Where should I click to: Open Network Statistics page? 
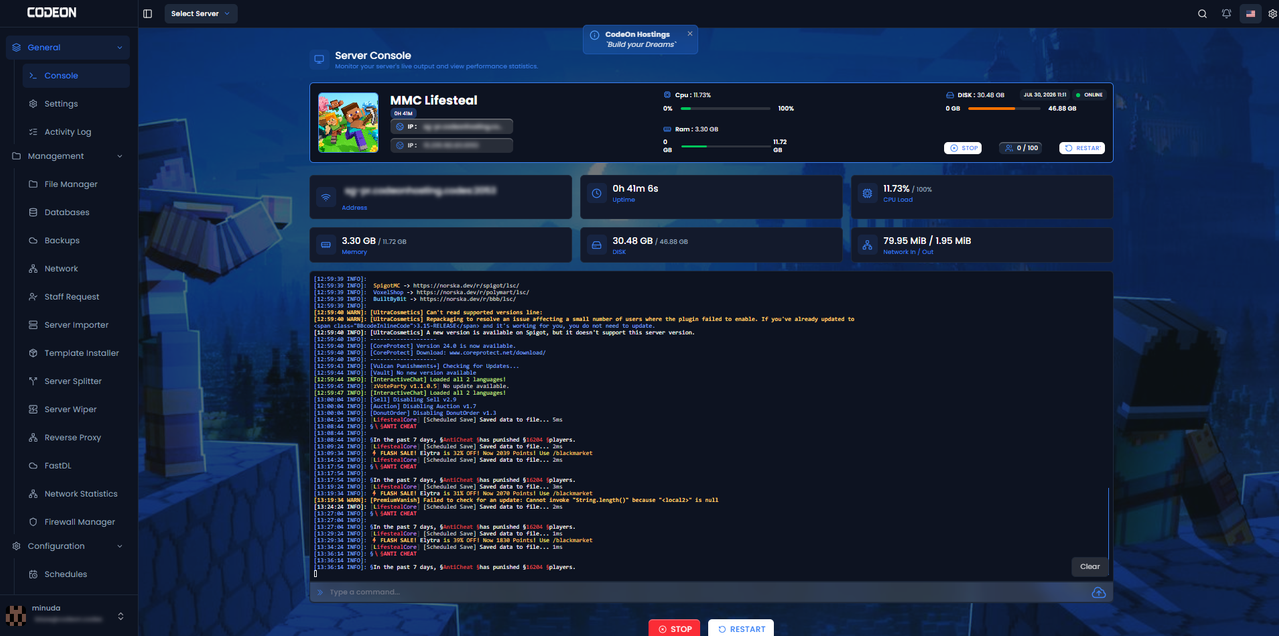coord(76,493)
